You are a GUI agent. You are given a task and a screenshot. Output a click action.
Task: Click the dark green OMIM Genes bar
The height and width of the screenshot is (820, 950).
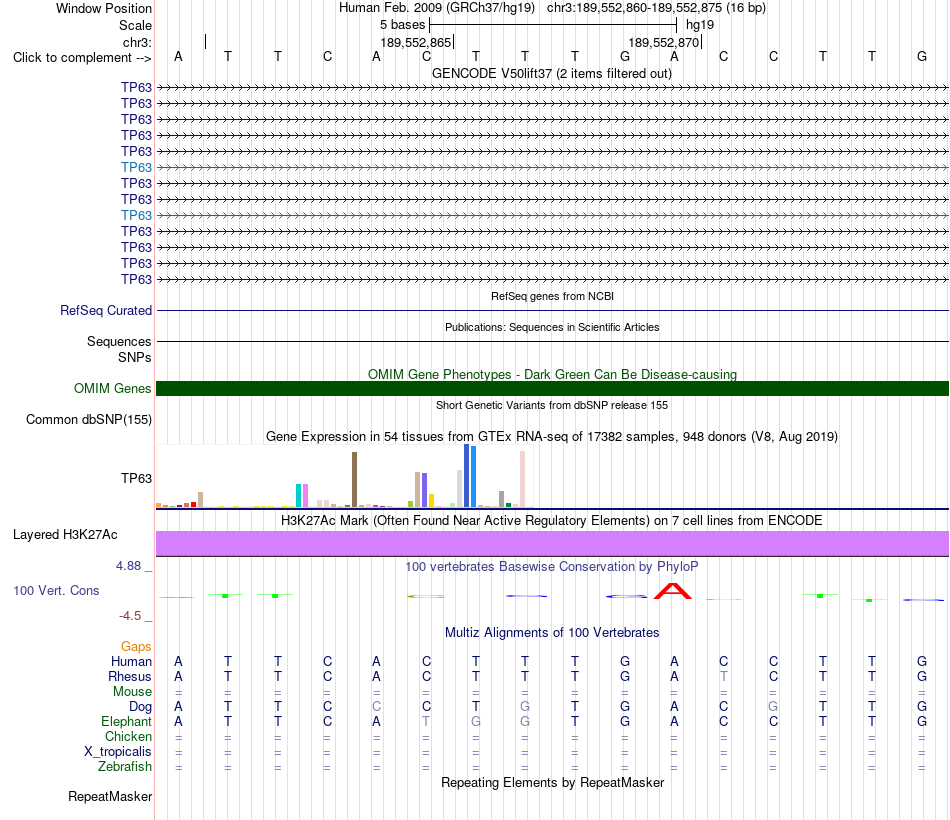(x=553, y=388)
